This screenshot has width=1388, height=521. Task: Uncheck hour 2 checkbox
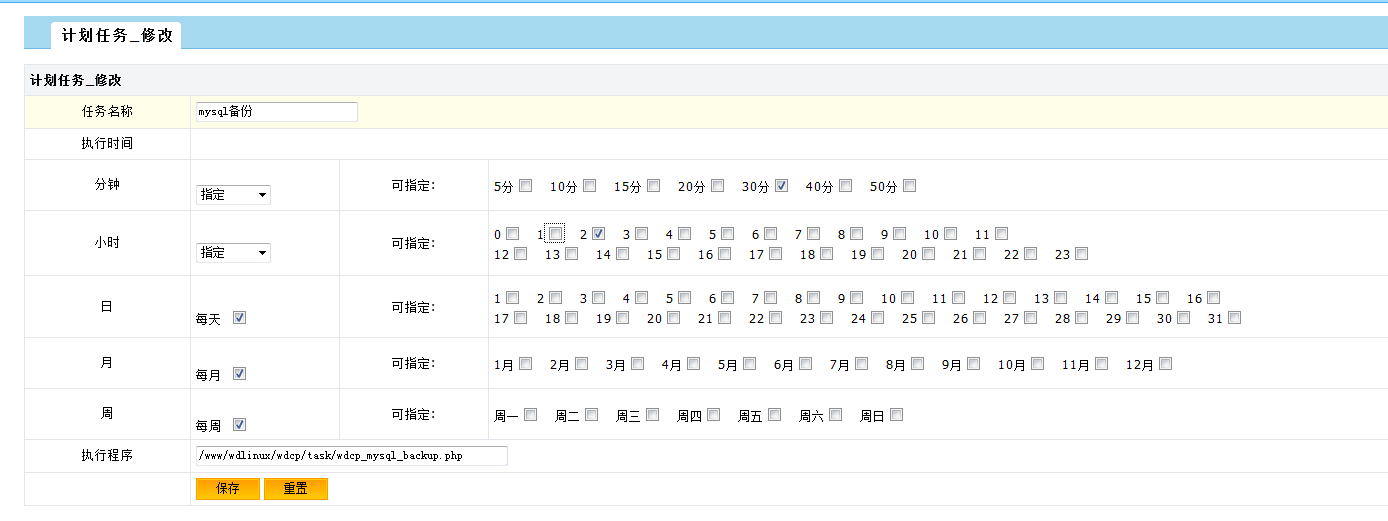tap(598, 234)
